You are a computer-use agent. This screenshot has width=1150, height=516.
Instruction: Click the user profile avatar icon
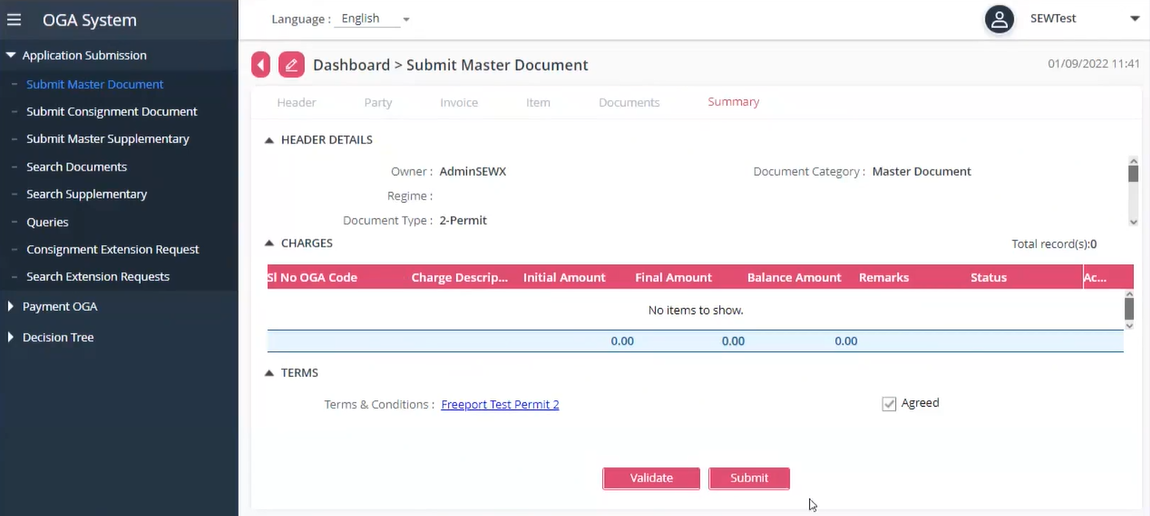click(999, 19)
